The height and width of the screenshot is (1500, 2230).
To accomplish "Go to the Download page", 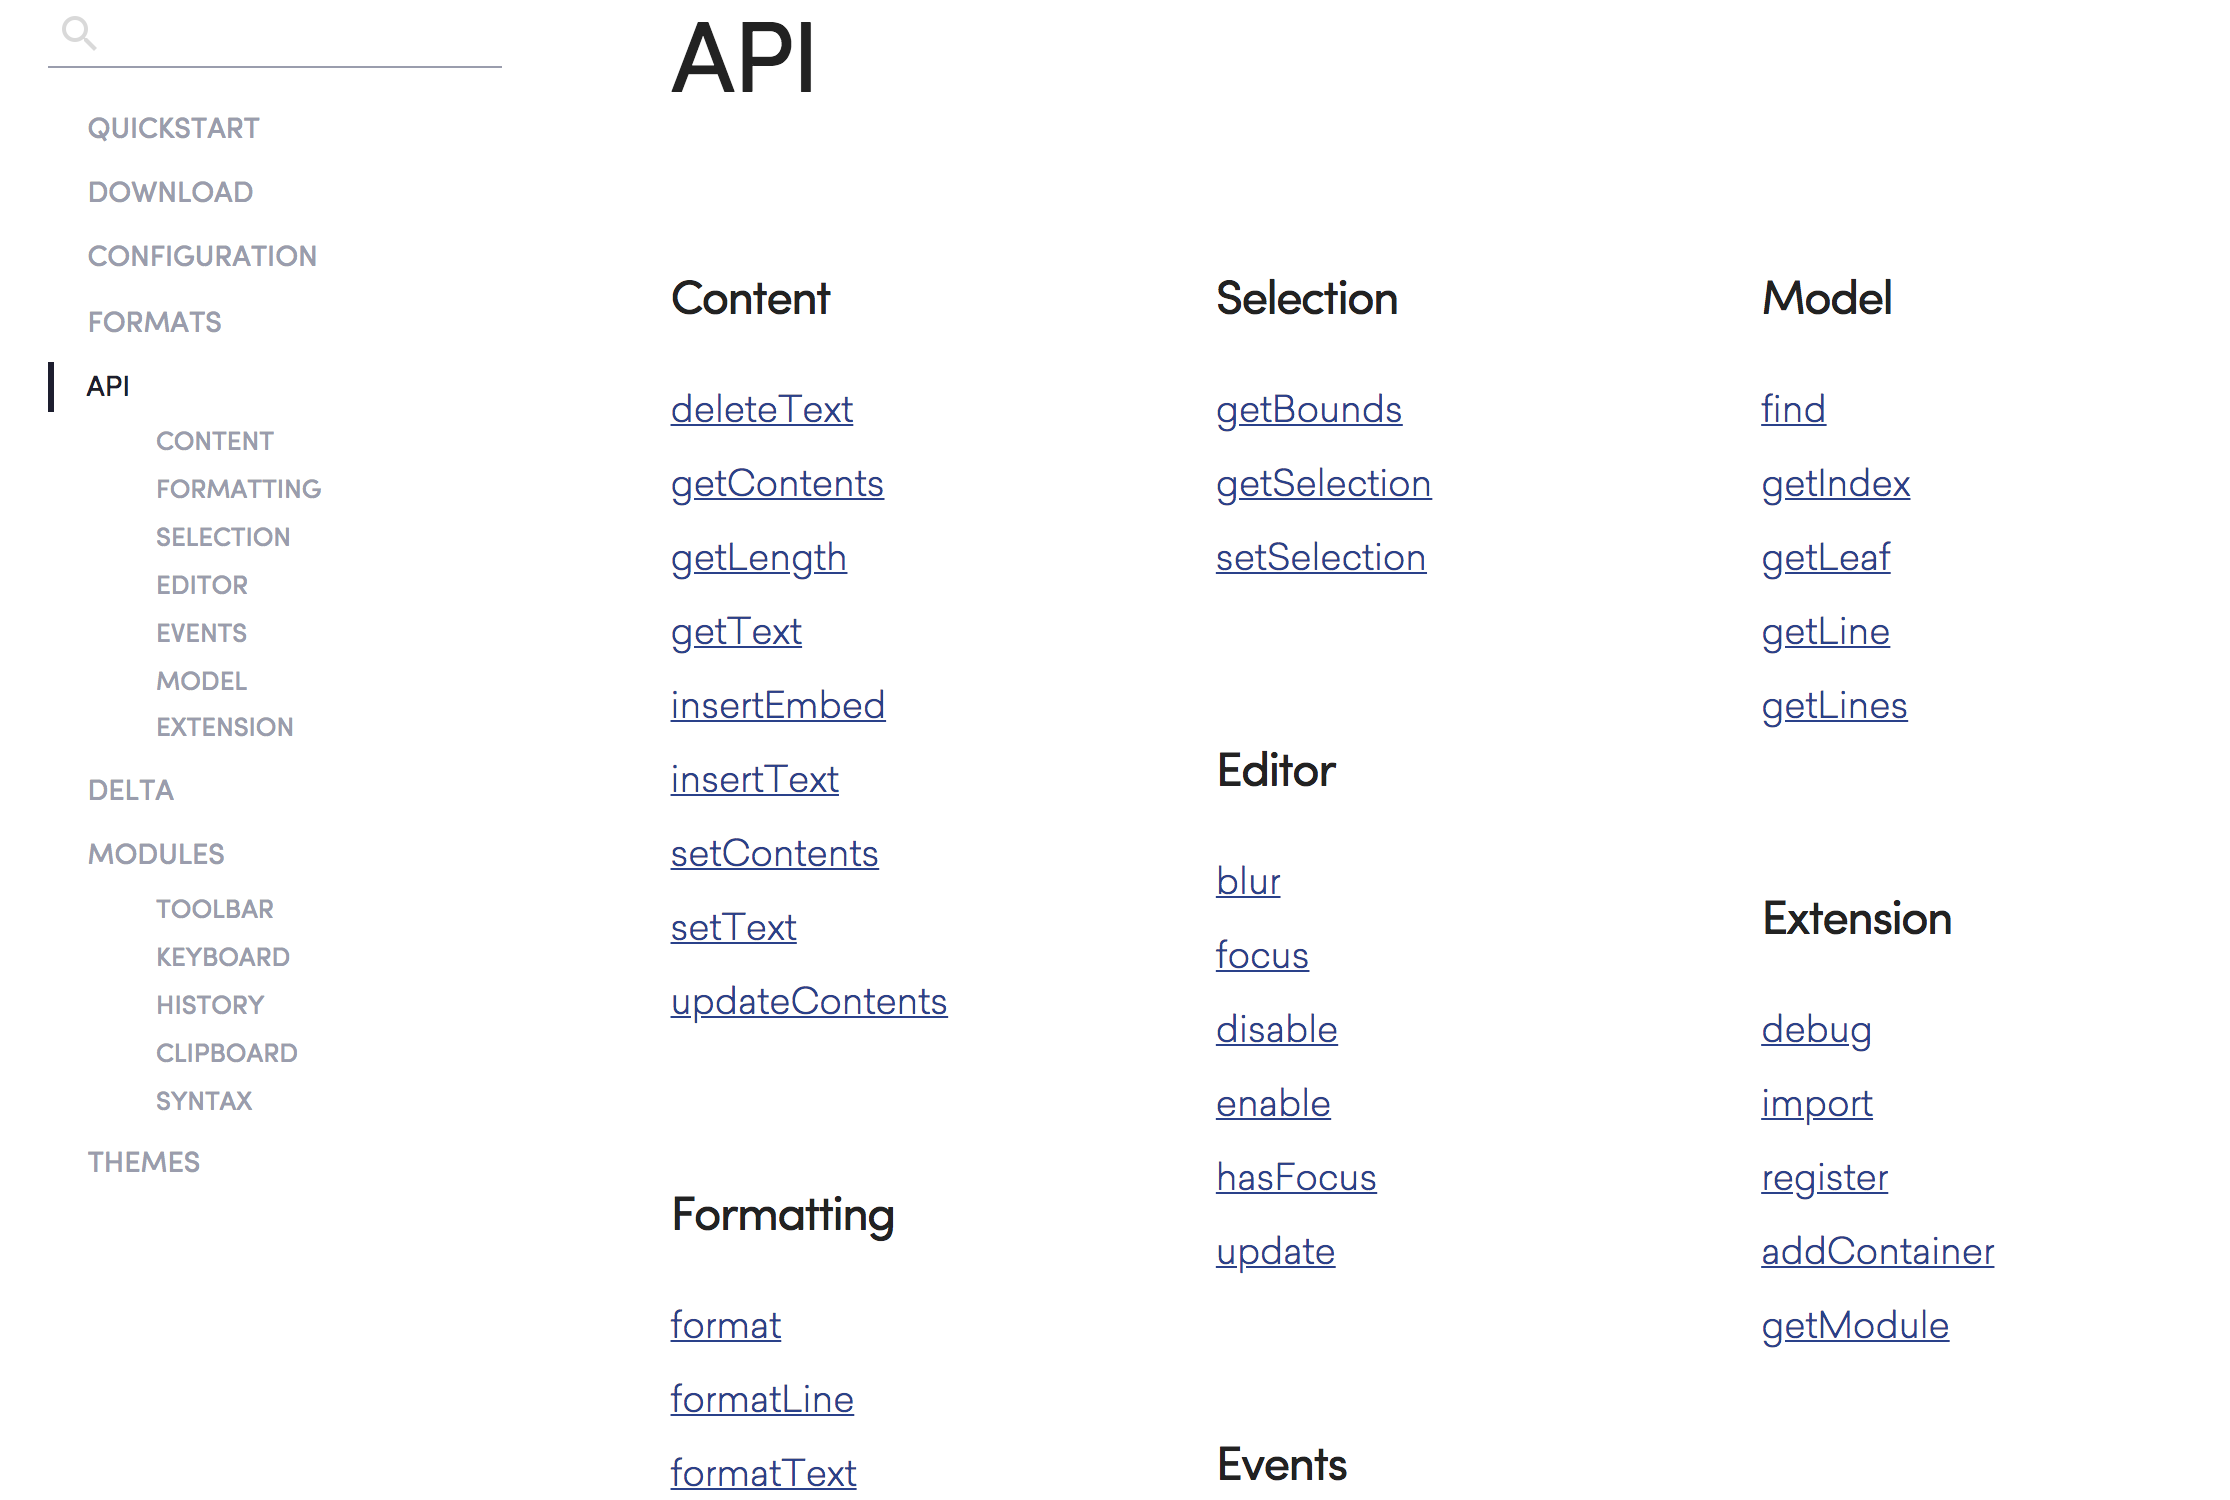I will [x=170, y=192].
